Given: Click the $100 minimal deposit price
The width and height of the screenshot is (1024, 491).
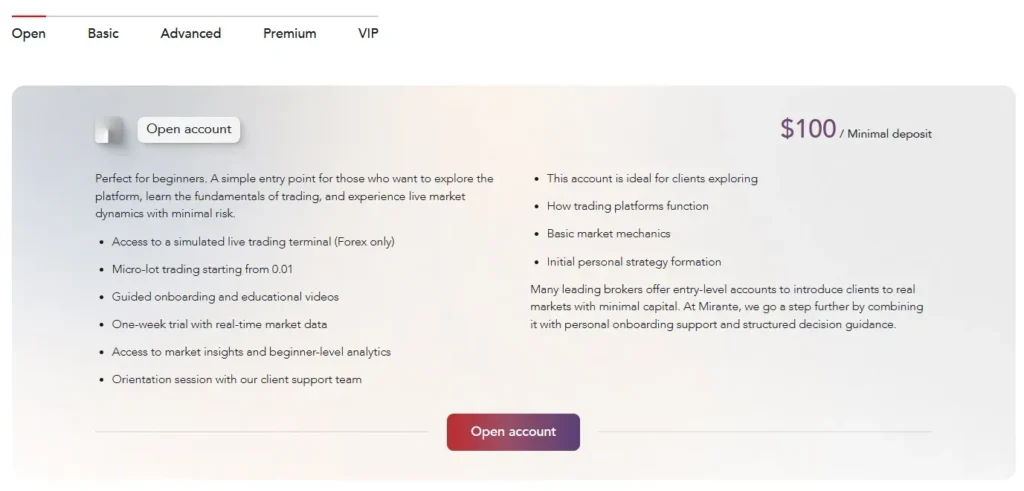Looking at the screenshot, I should tap(808, 129).
